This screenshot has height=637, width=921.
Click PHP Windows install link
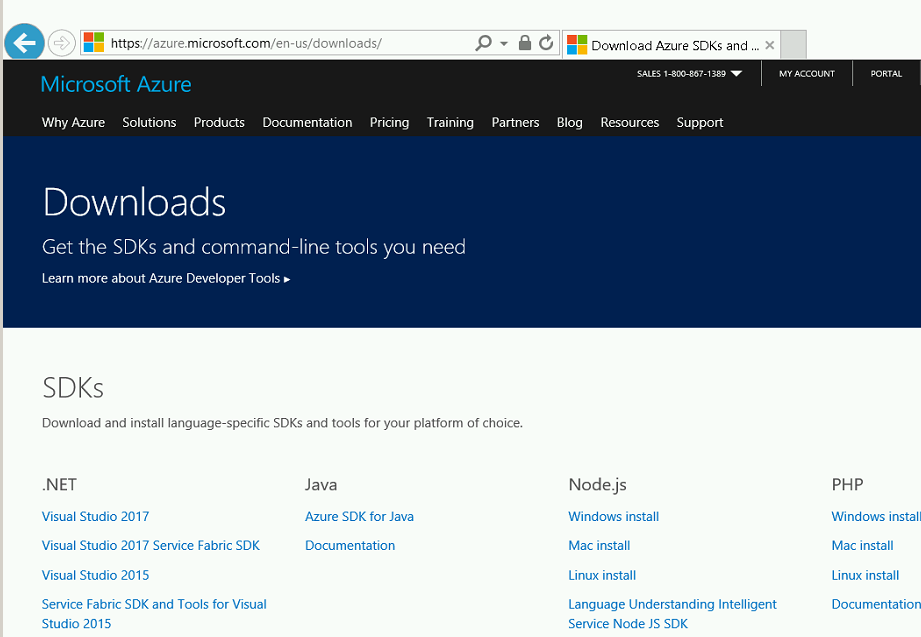tap(876, 517)
